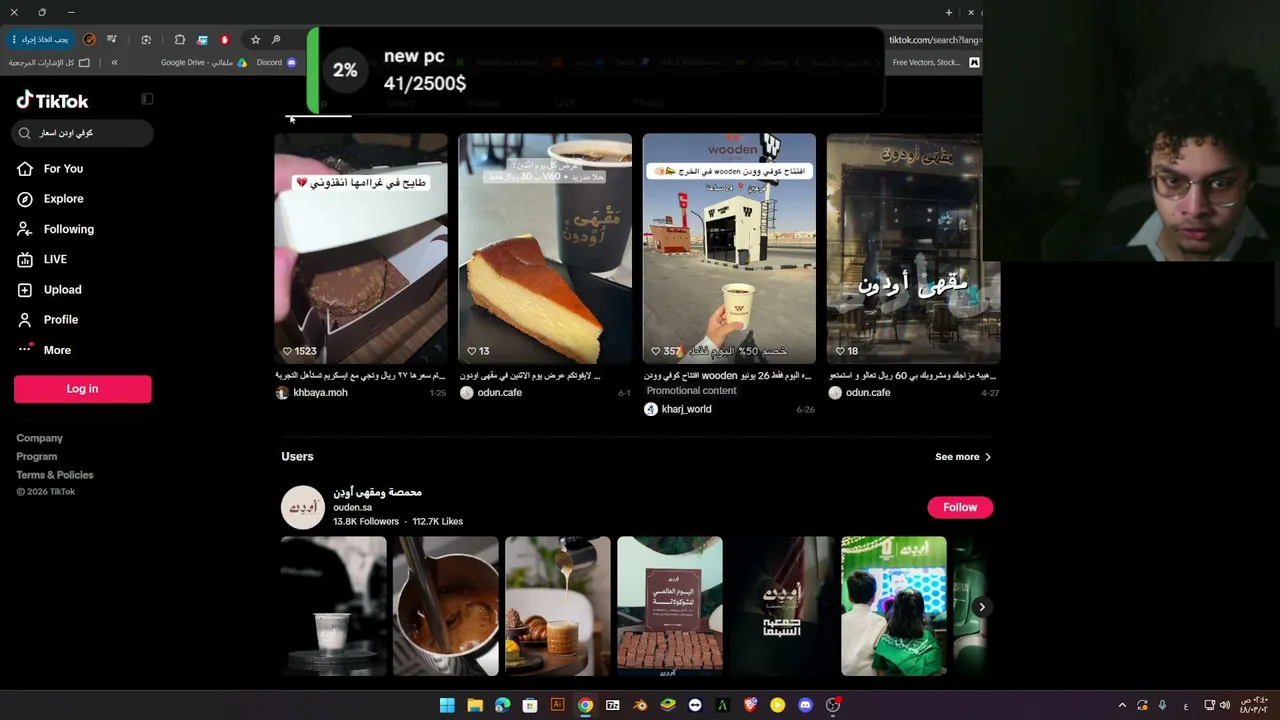
Task: Open the wooden coffee kiosk video
Action: click(729, 249)
